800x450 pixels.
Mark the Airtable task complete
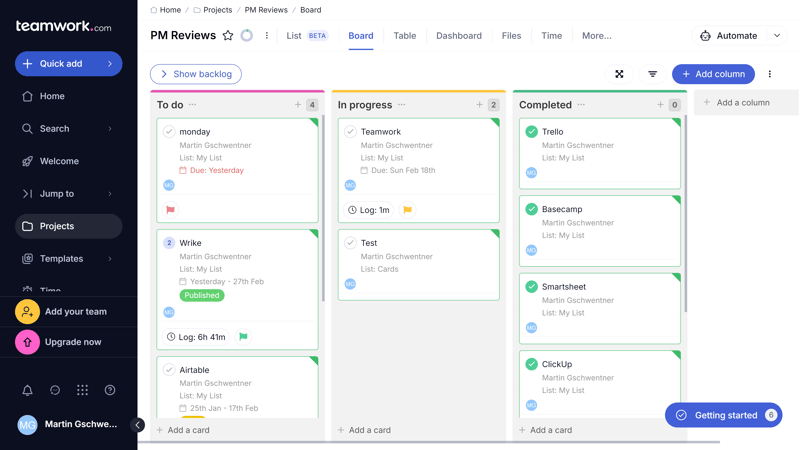tap(169, 370)
